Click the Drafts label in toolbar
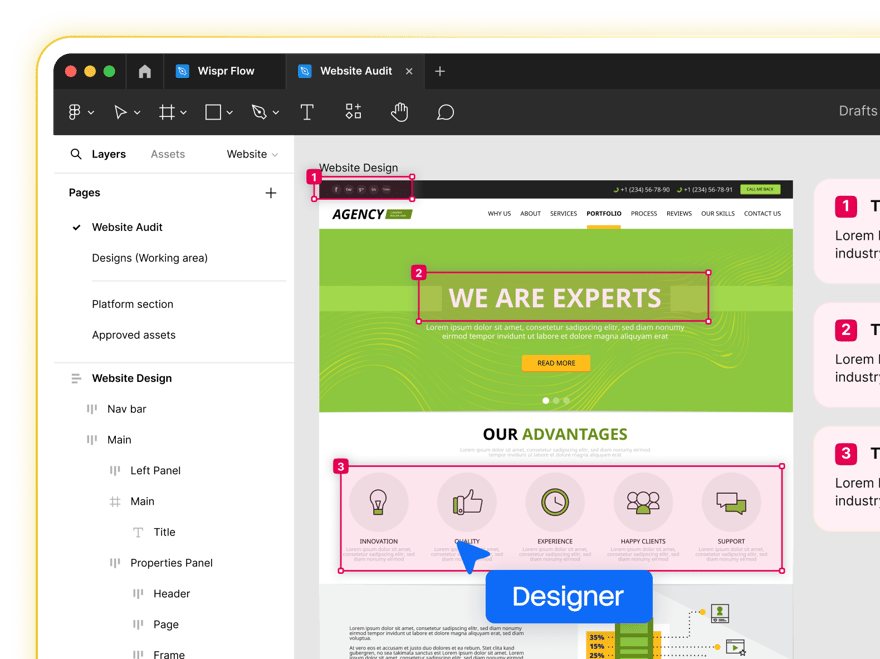Viewport: 880px width, 659px height. (858, 111)
